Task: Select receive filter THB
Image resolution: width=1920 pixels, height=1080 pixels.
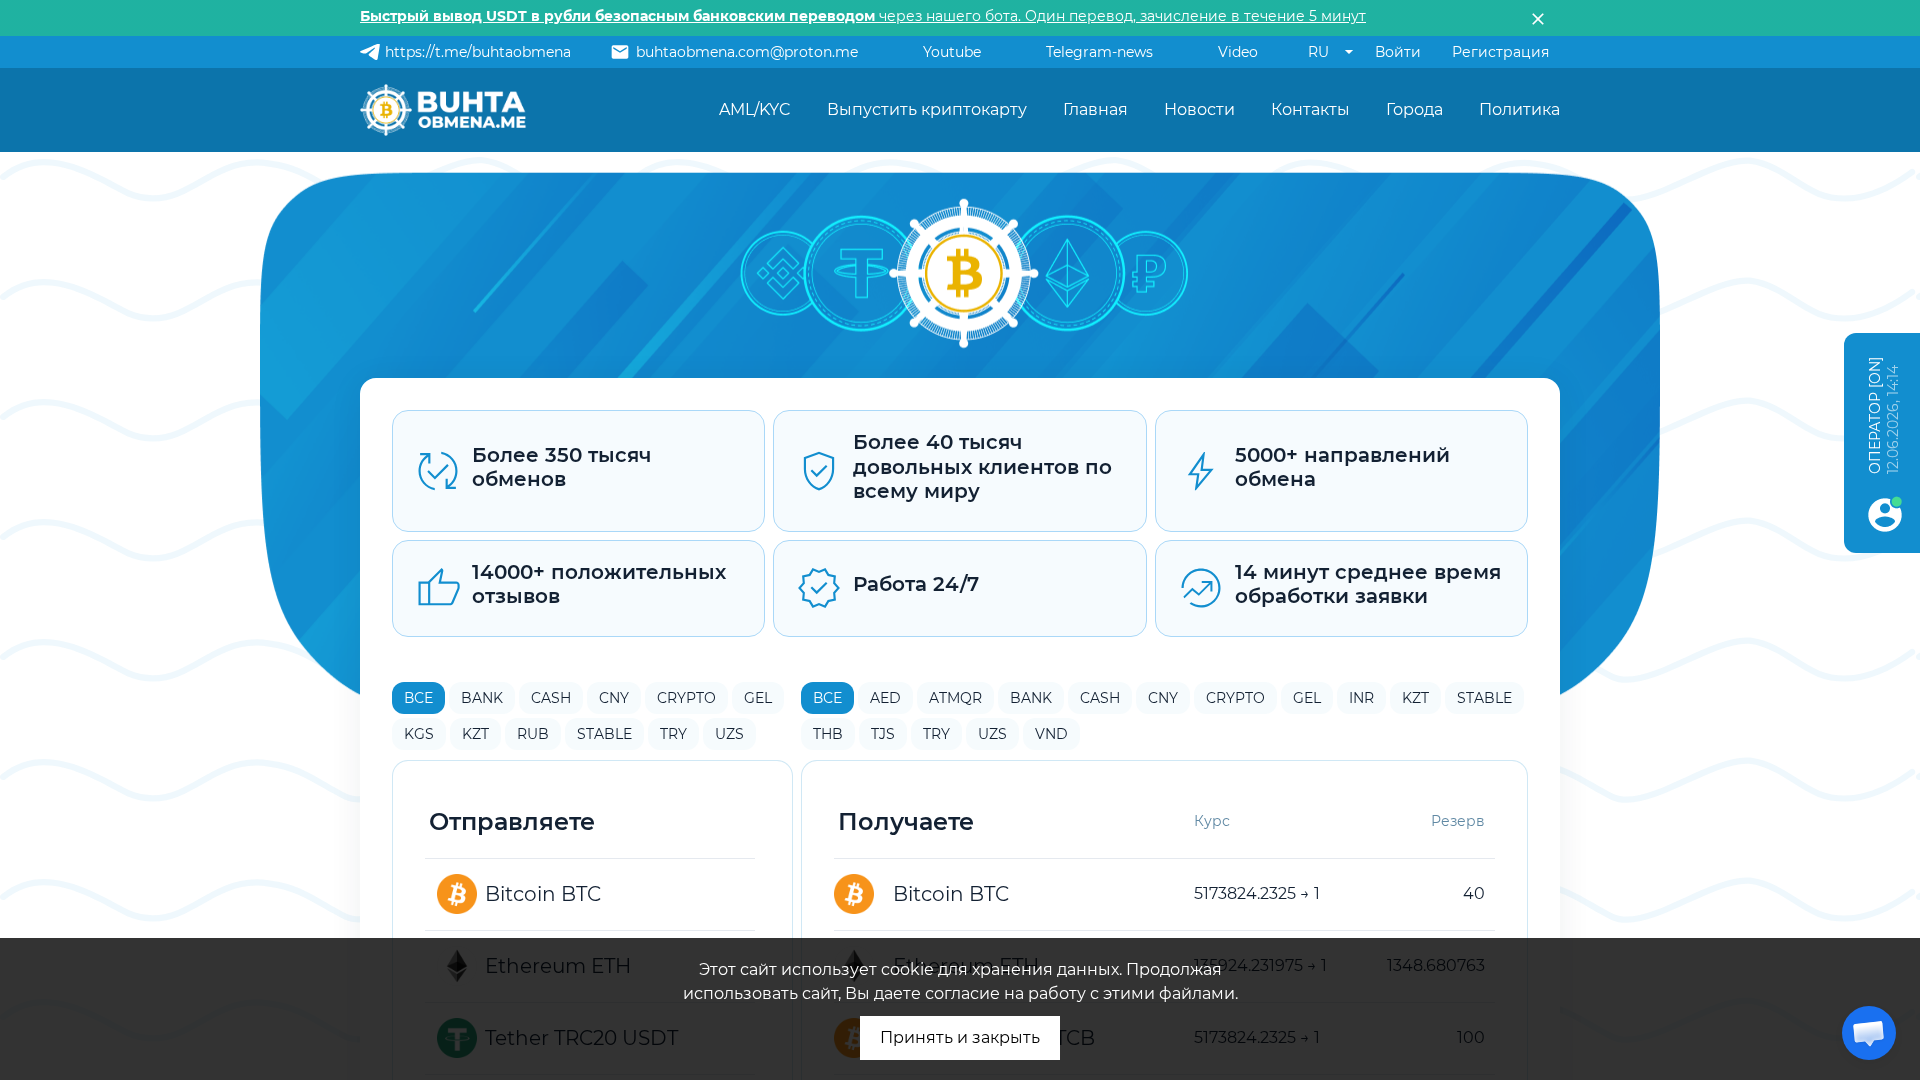Action: coord(828,734)
